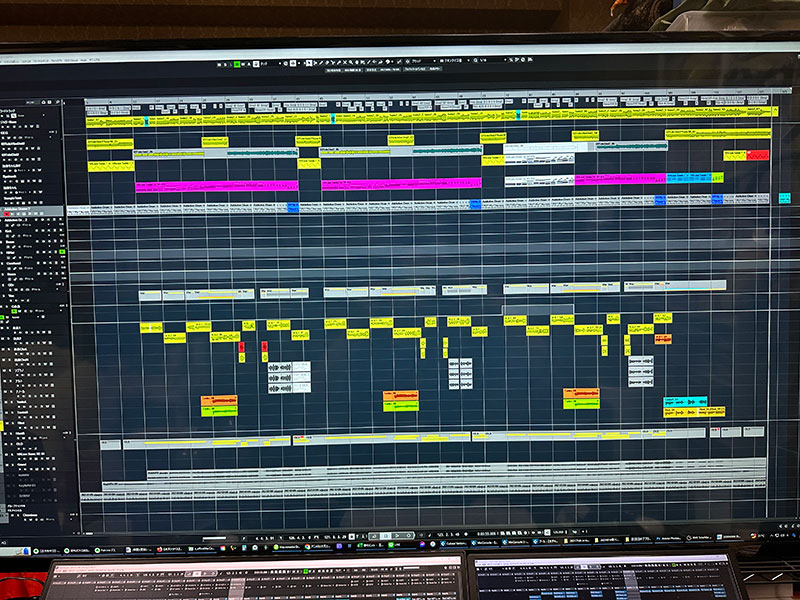Select the red clip near the timeline end
Image resolution: width=800 pixels, height=600 pixels.
click(758, 155)
